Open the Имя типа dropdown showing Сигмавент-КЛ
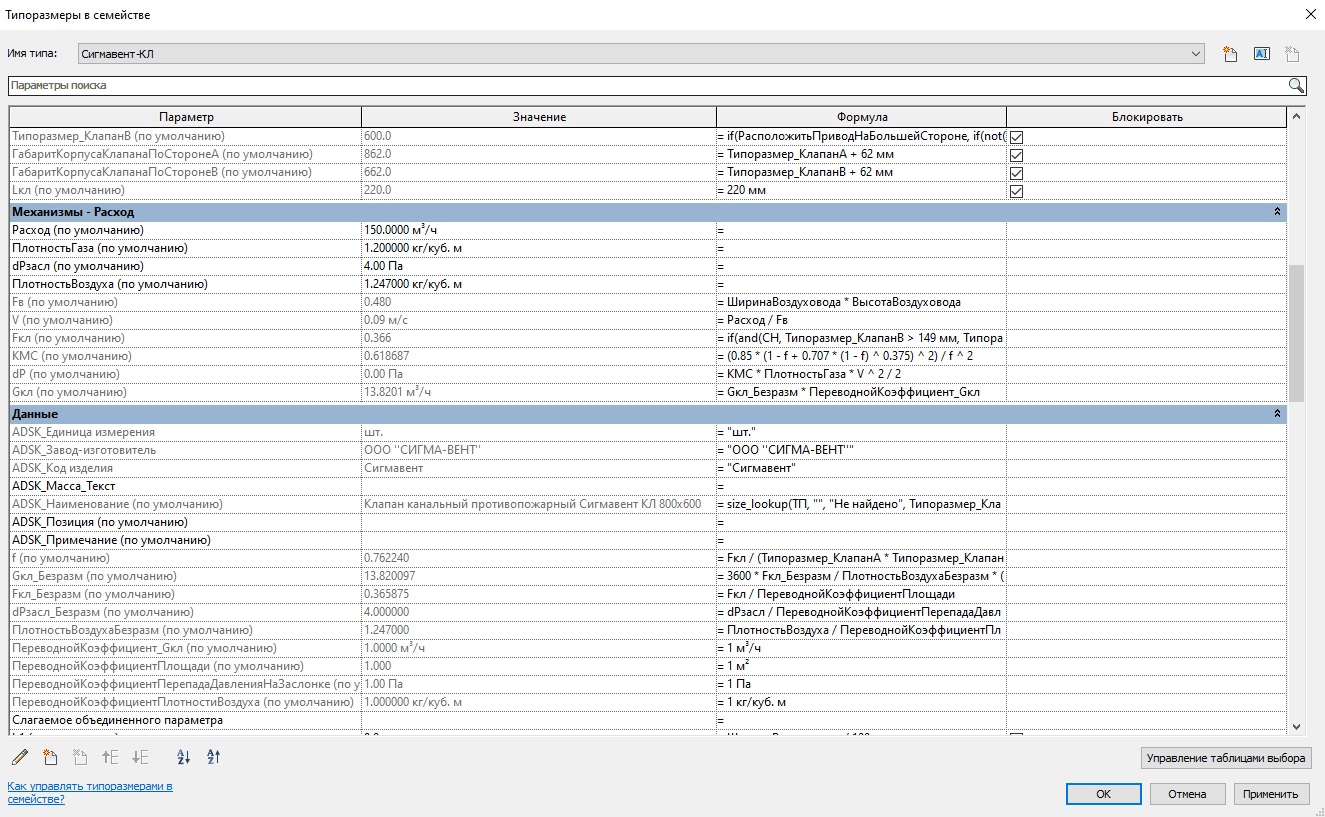This screenshot has width=1325, height=817. tap(639, 54)
